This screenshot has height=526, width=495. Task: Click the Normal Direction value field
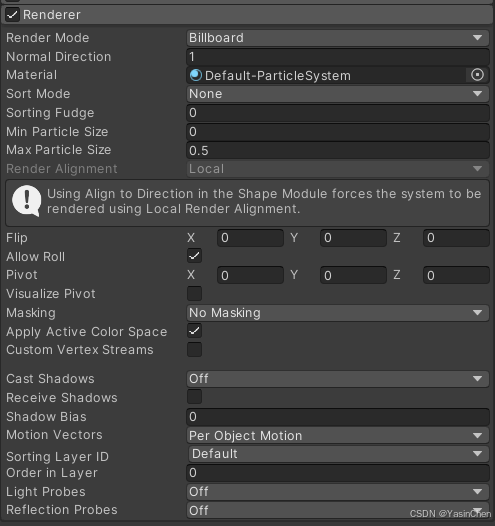(x=338, y=57)
